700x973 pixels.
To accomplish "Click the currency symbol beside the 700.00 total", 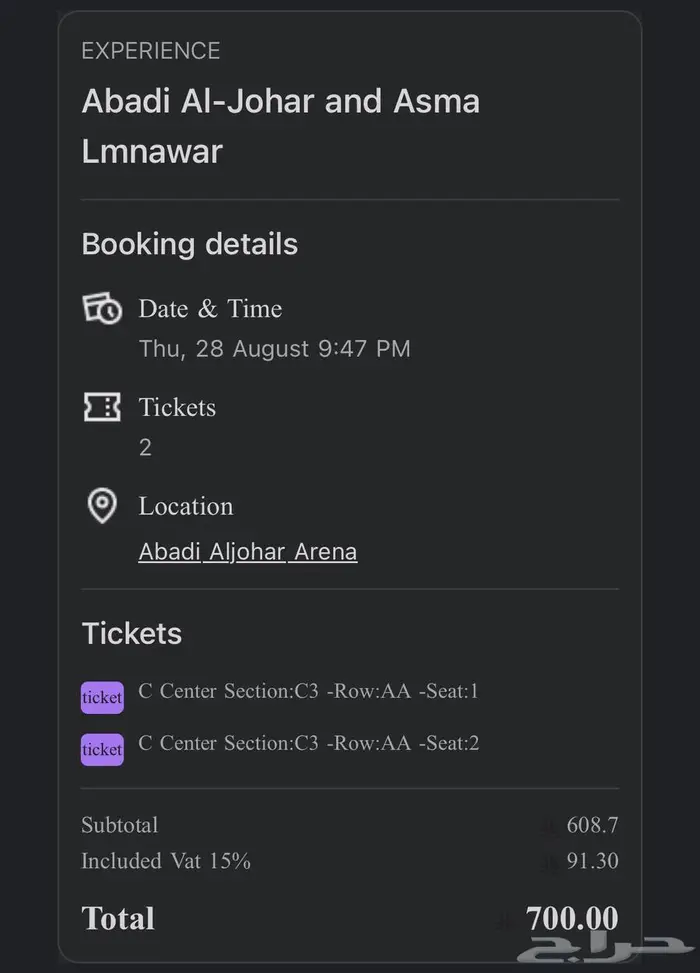I will point(509,920).
